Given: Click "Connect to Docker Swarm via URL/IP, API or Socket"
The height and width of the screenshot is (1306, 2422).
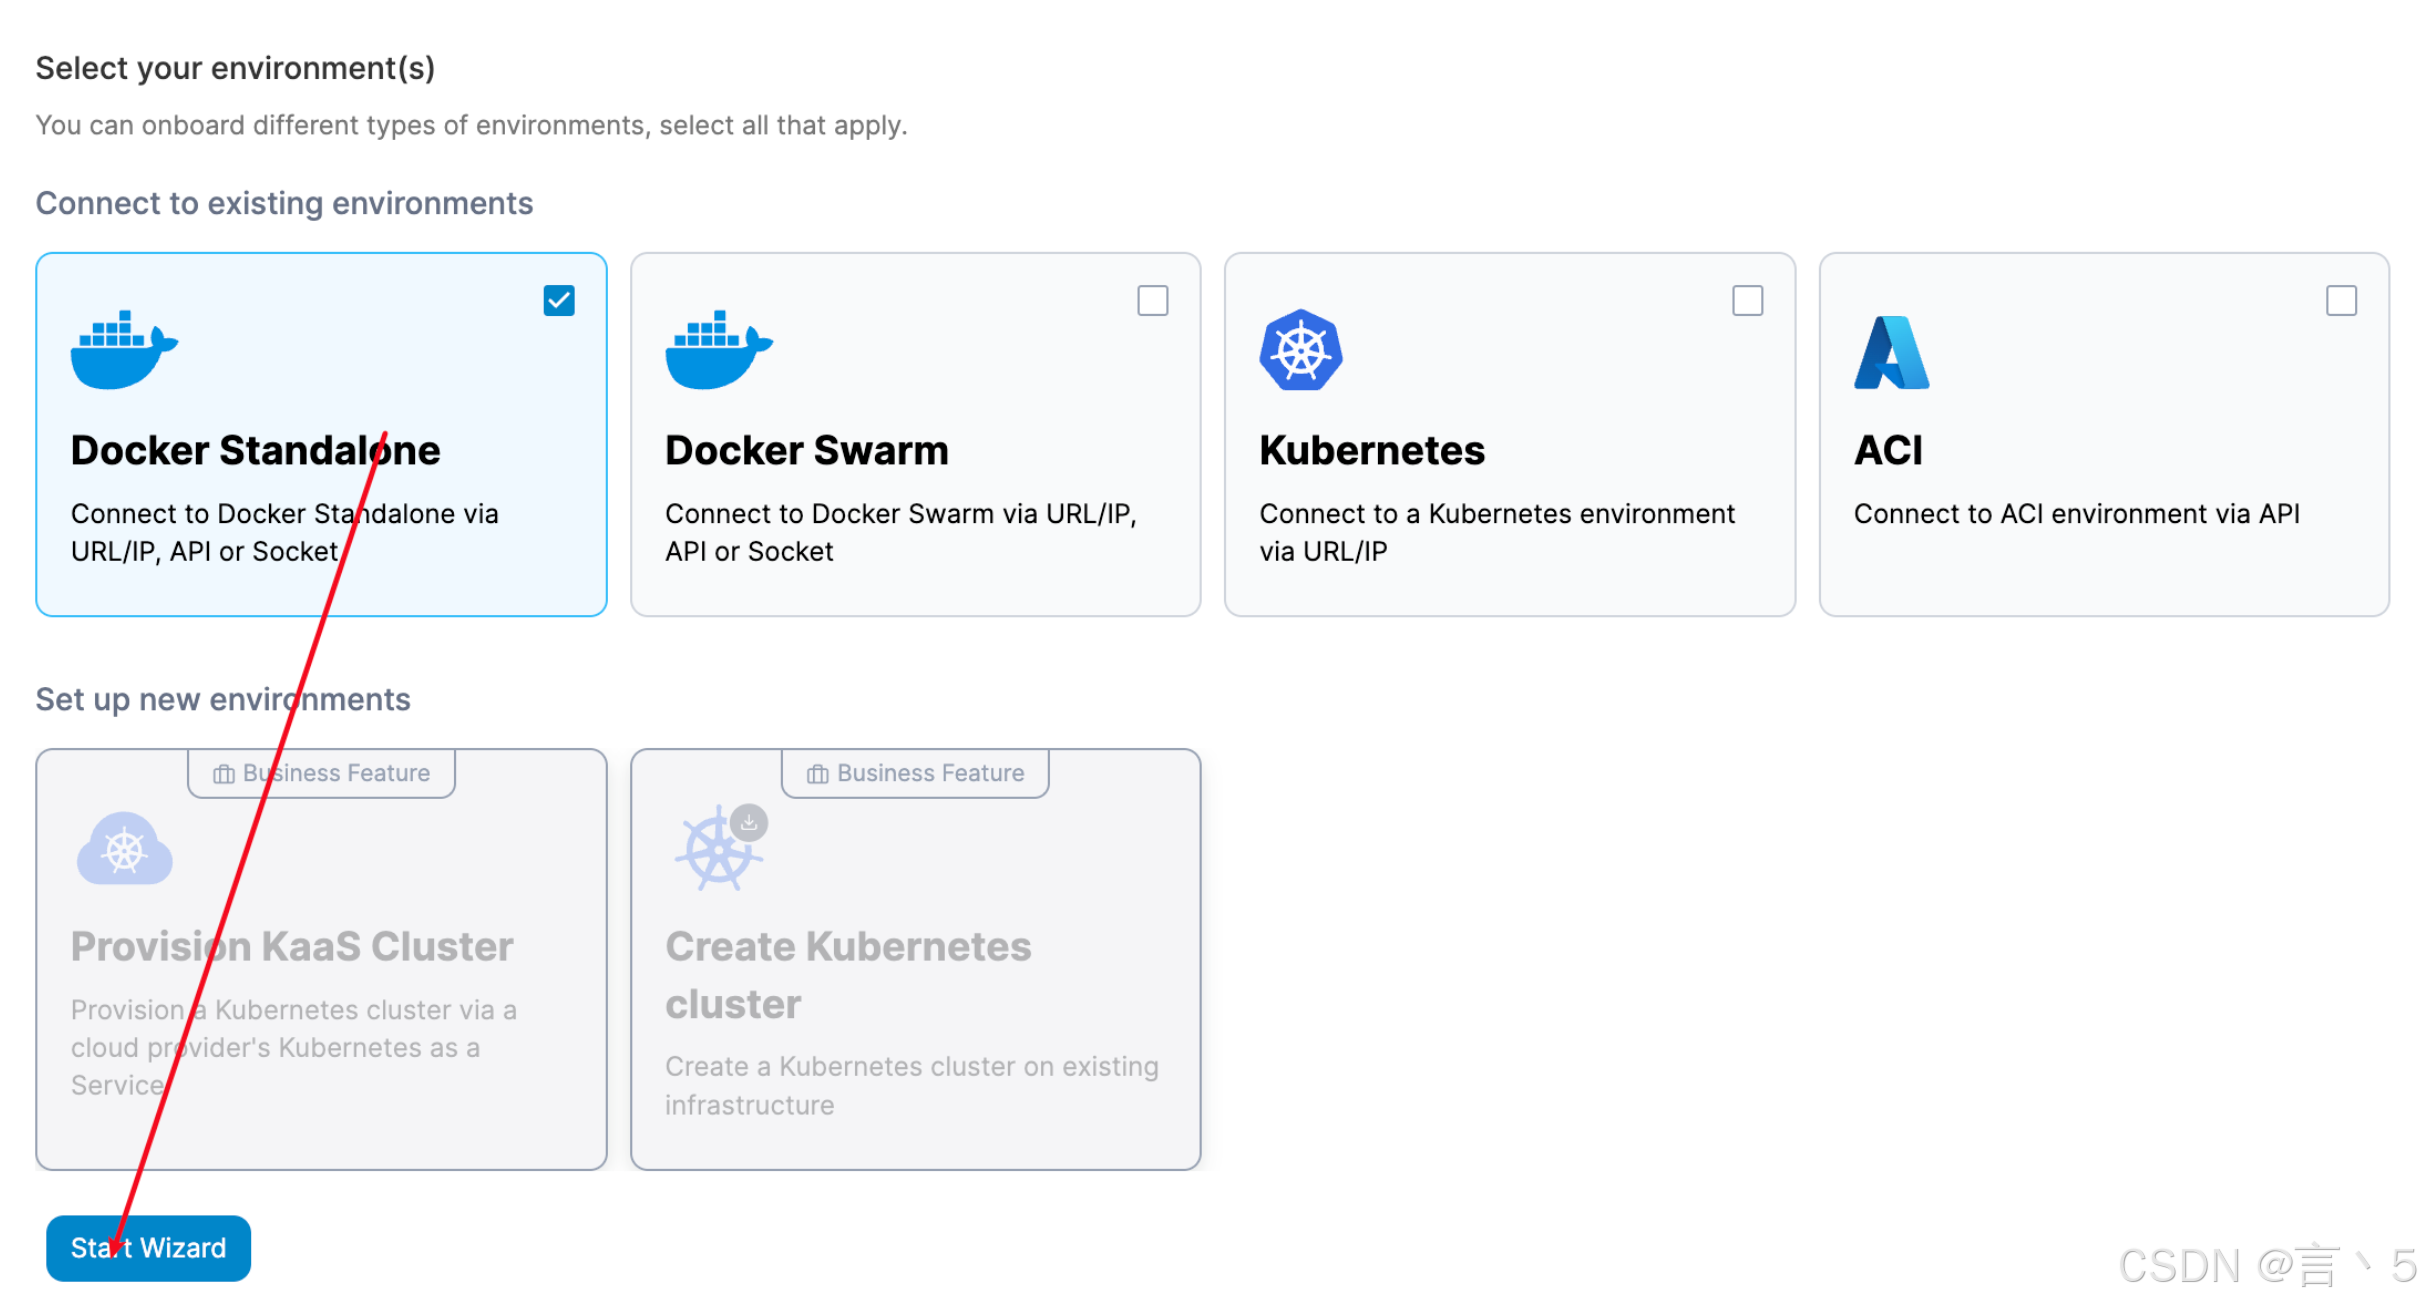Looking at the screenshot, I should click(x=901, y=532).
